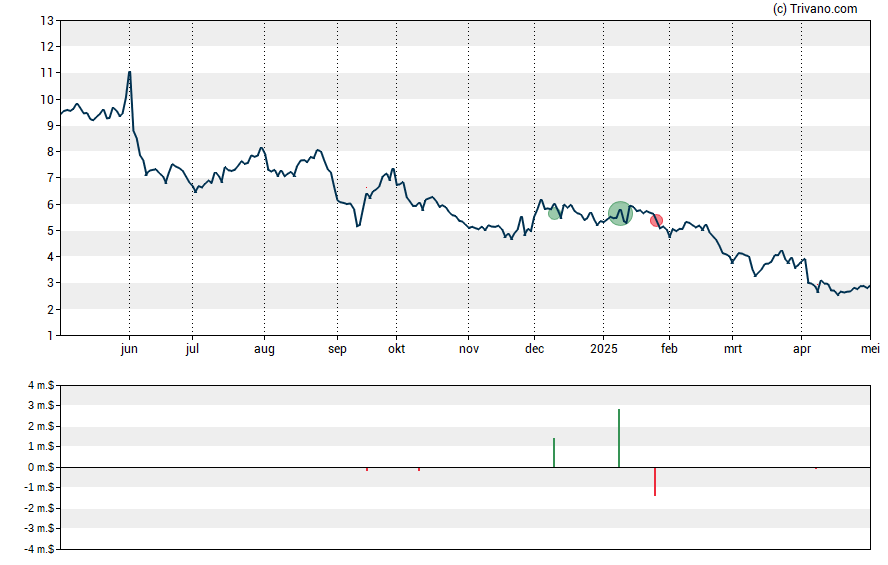Click the small red bar in mid-September
Viewport: 888px width, 565px height.
click(367, 469)
